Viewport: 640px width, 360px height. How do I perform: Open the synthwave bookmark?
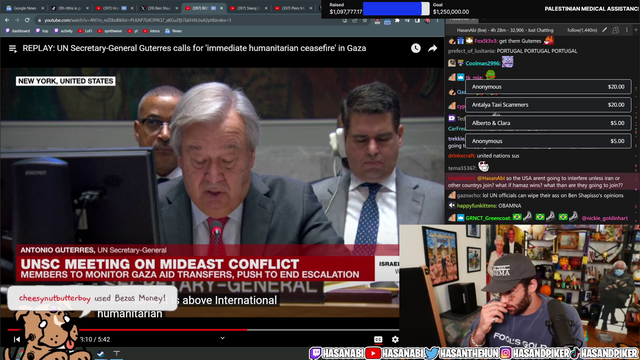[110, 31]
